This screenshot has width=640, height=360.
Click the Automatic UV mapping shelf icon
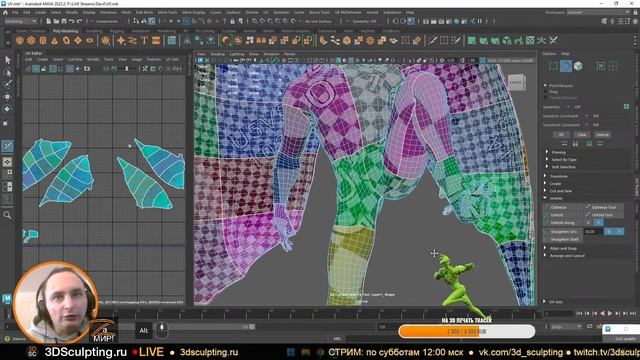pos(507,40)
